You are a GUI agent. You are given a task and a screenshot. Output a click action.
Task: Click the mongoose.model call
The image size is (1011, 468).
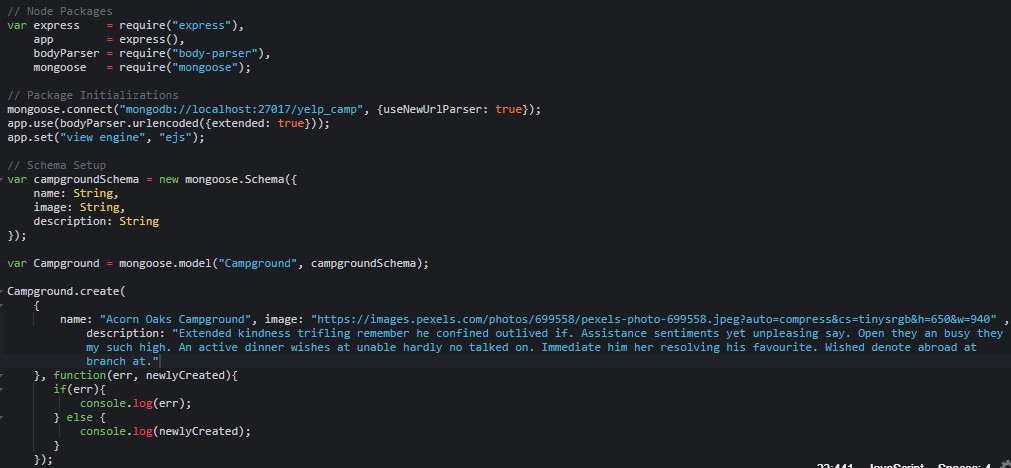click(x=166, y=264)
